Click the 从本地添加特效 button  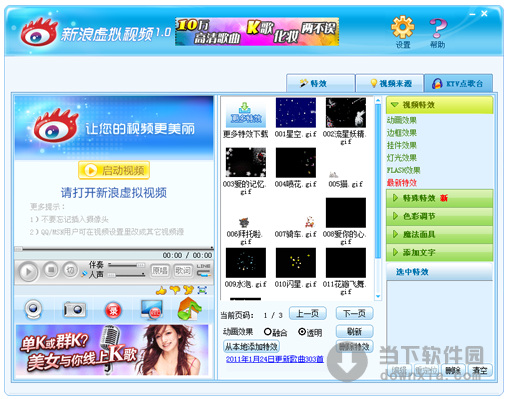251,346
